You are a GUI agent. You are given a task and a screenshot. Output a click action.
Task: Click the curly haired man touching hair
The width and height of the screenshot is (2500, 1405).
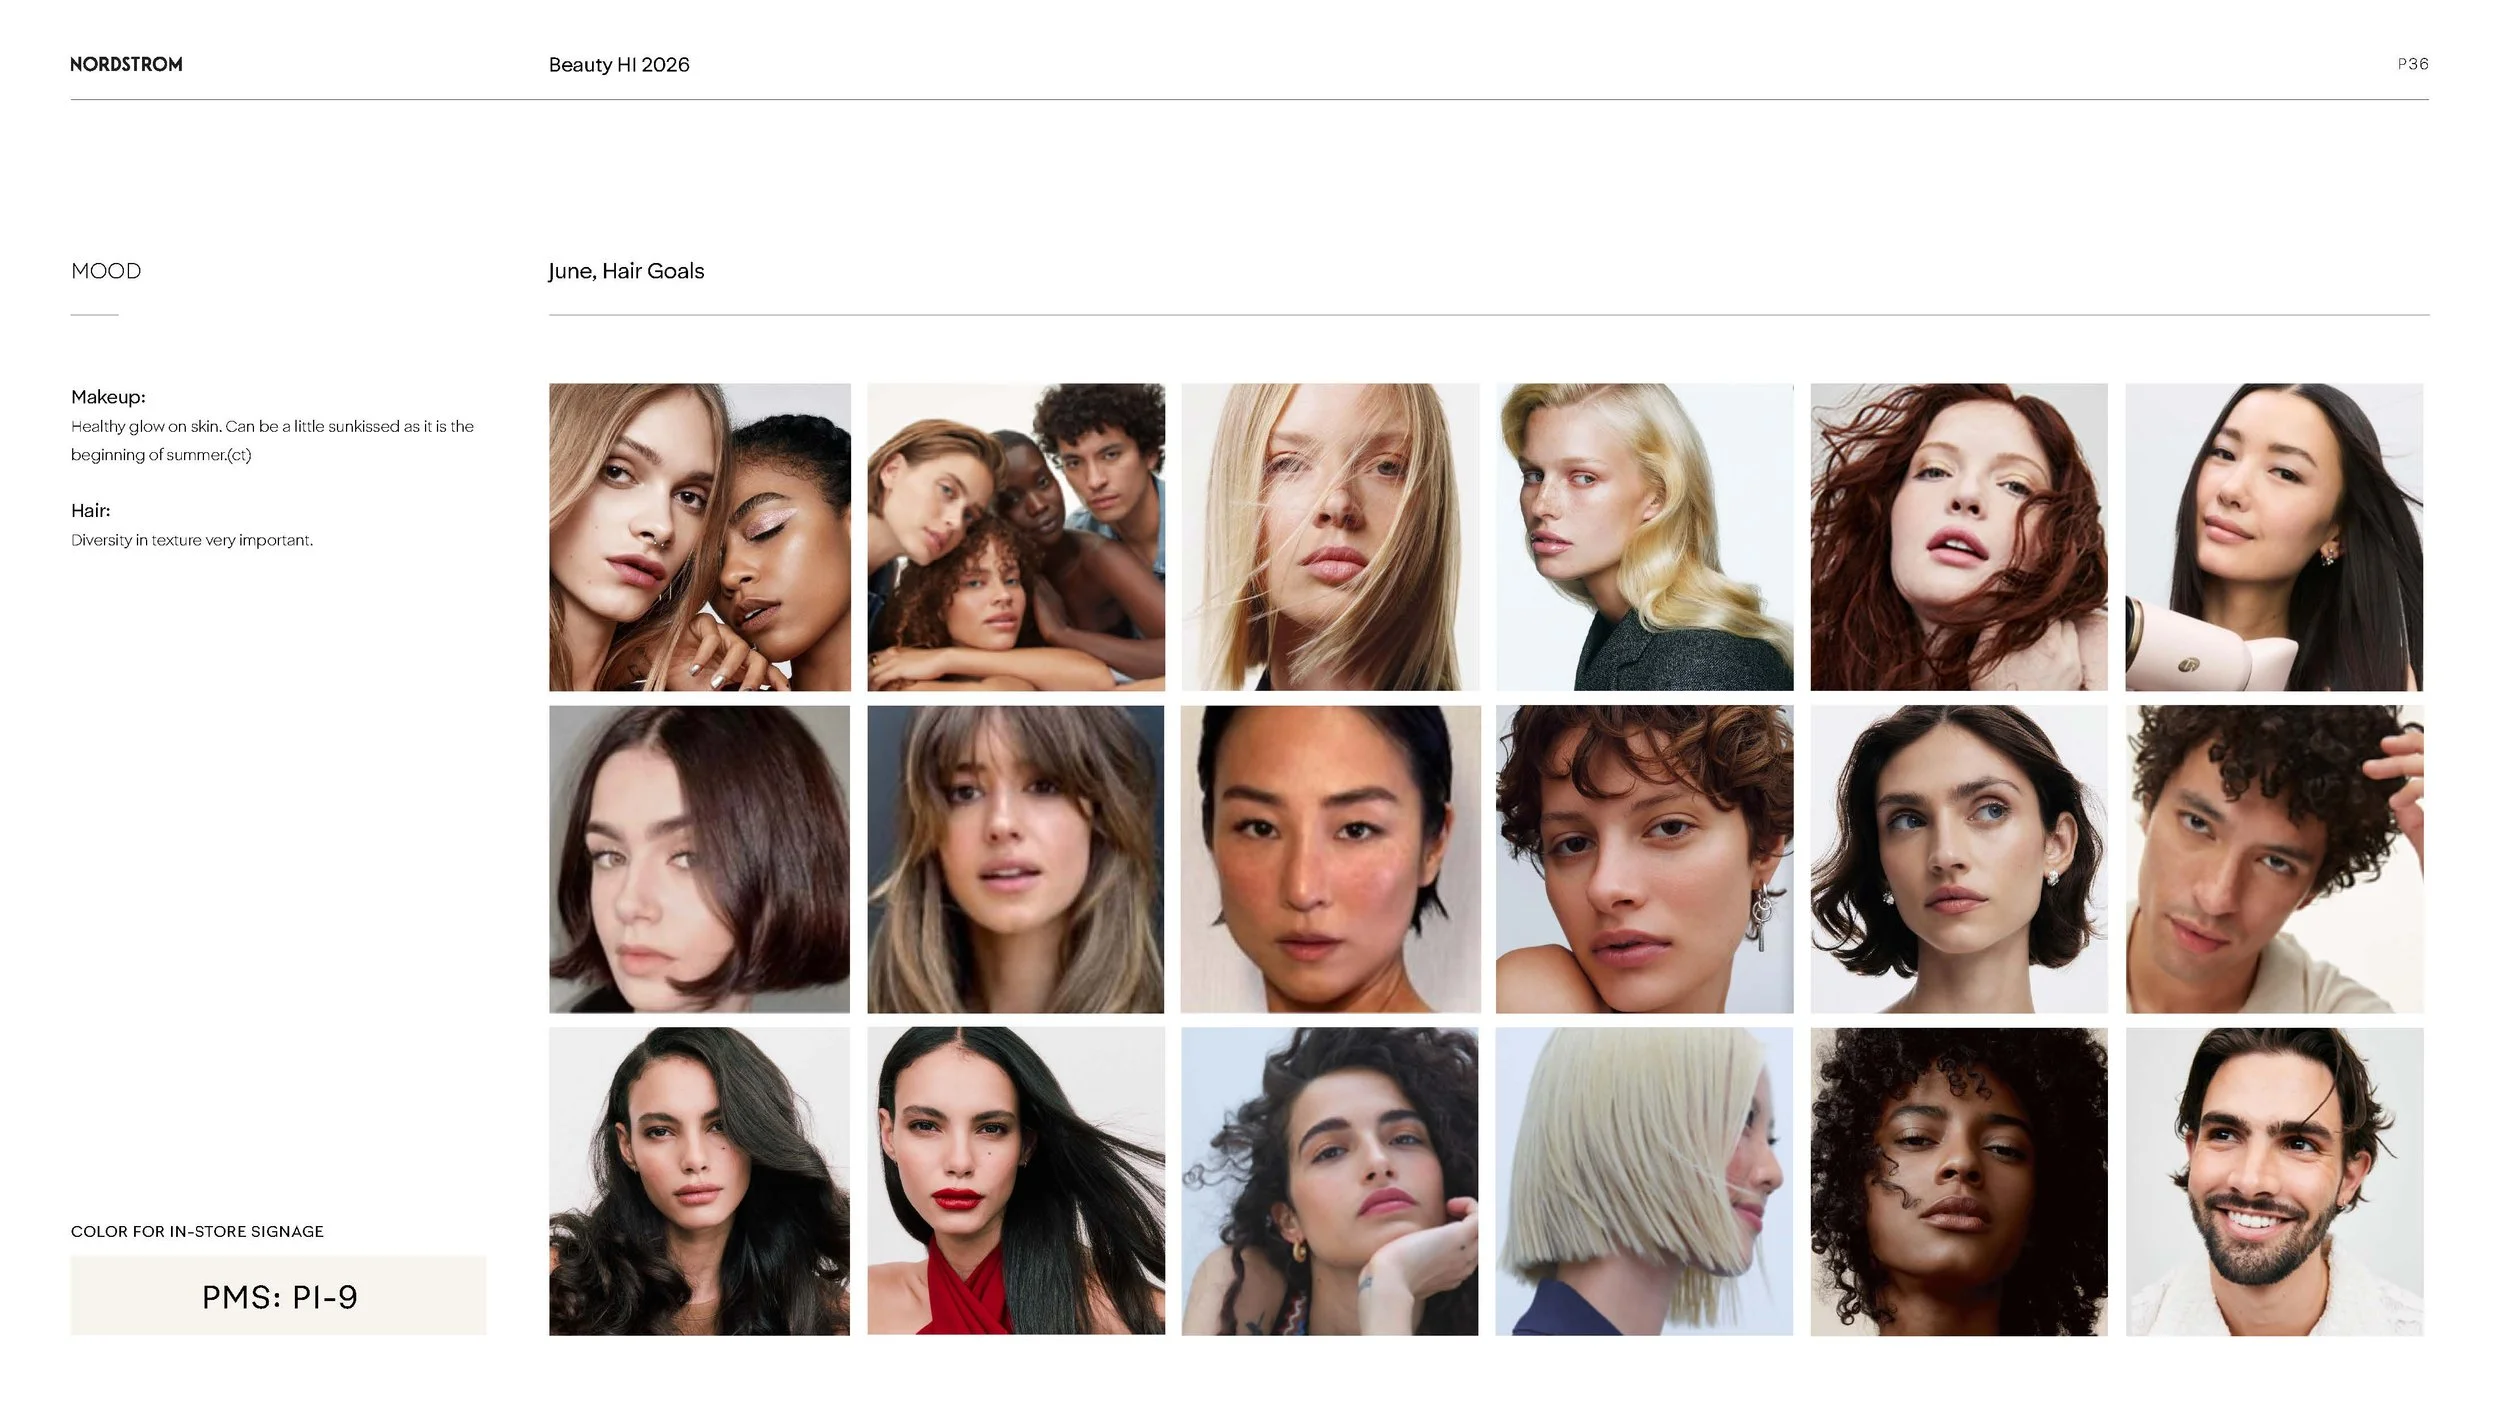click(2273, 859)
